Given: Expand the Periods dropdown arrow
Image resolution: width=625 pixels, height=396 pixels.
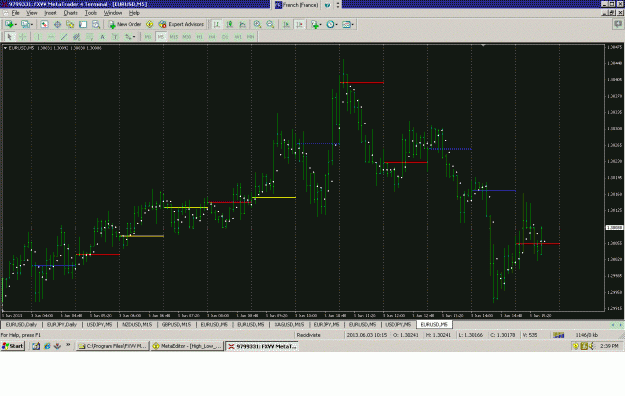Looking at the screenshot, I should [x=336, y=25].
